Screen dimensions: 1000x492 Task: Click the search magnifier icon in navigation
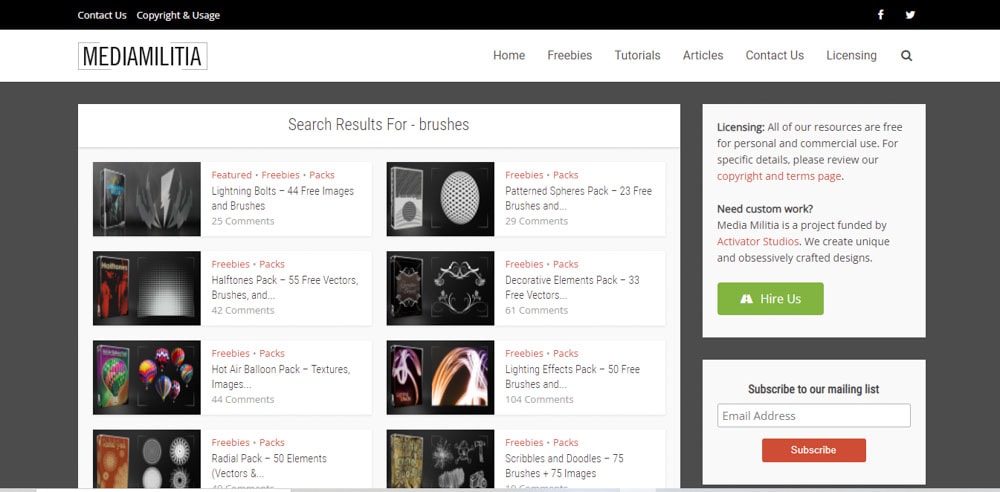click(x=906, y=56)
